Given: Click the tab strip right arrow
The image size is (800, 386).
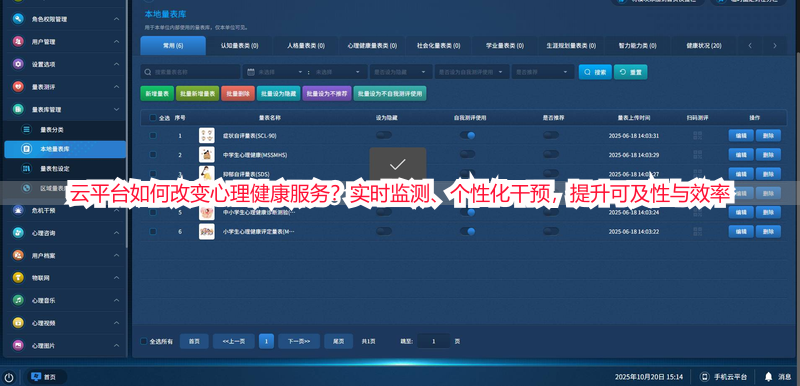Looking at the screenshot, I should click(774, 45).
